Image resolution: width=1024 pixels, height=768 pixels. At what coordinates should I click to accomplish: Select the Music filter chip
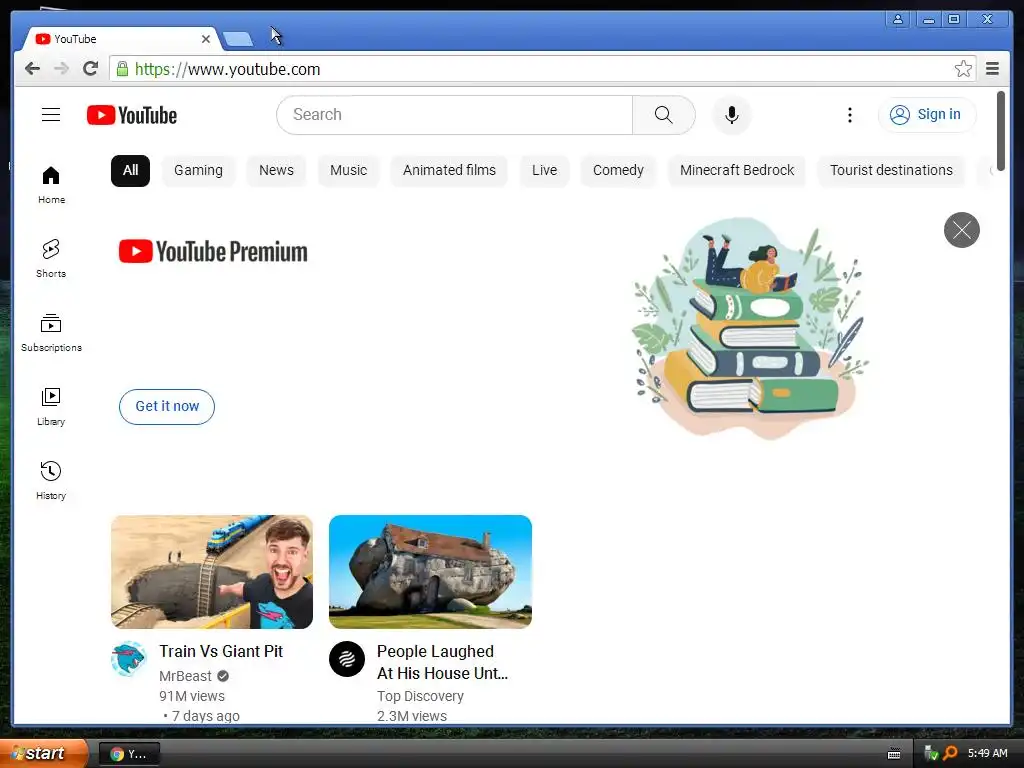click(348, 170)
